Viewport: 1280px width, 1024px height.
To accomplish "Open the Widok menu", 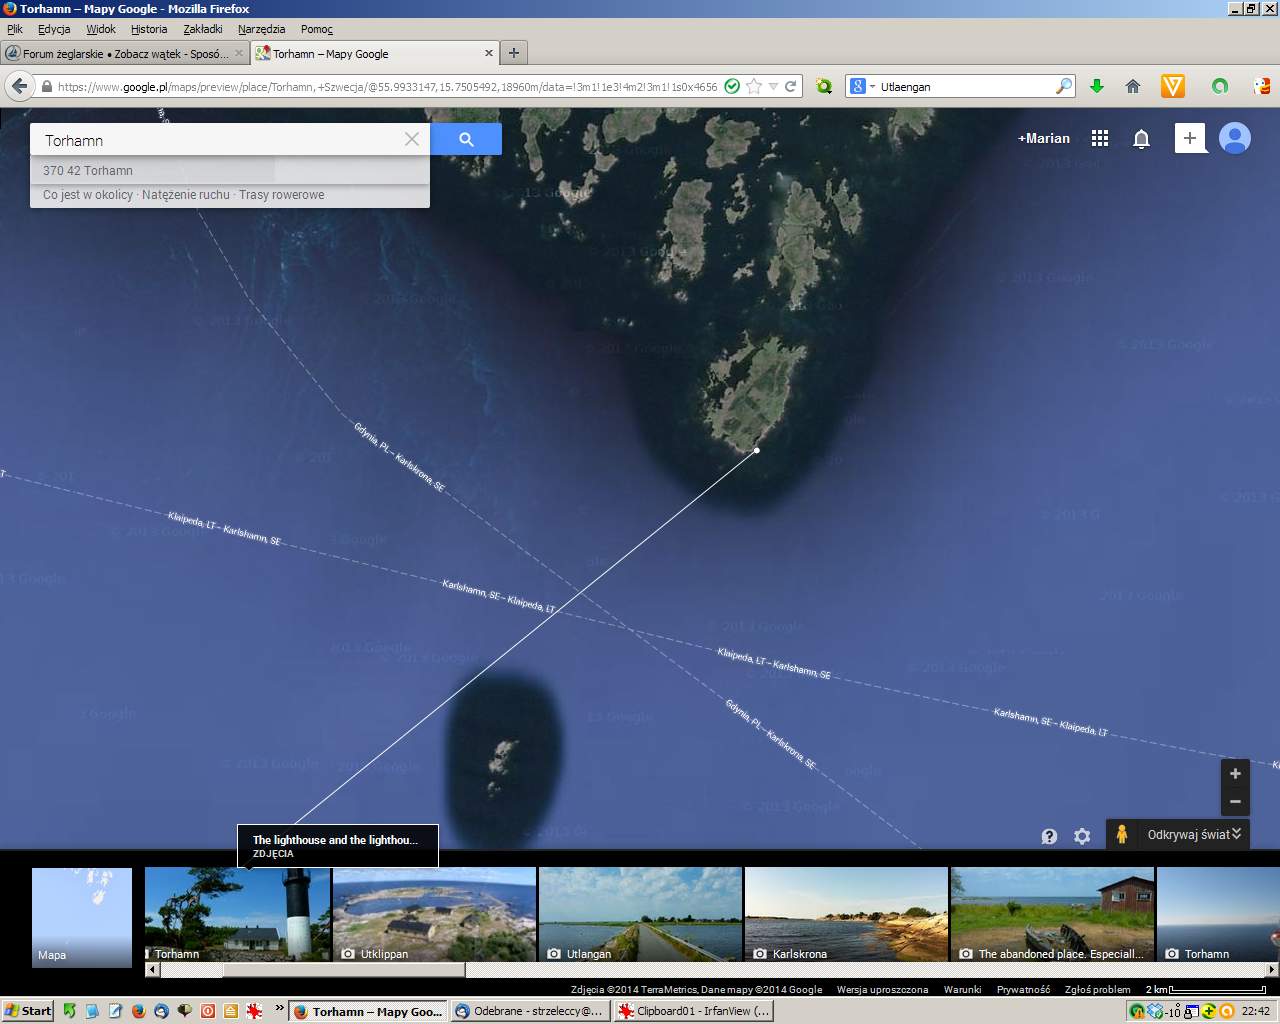I will coord(101,29).
